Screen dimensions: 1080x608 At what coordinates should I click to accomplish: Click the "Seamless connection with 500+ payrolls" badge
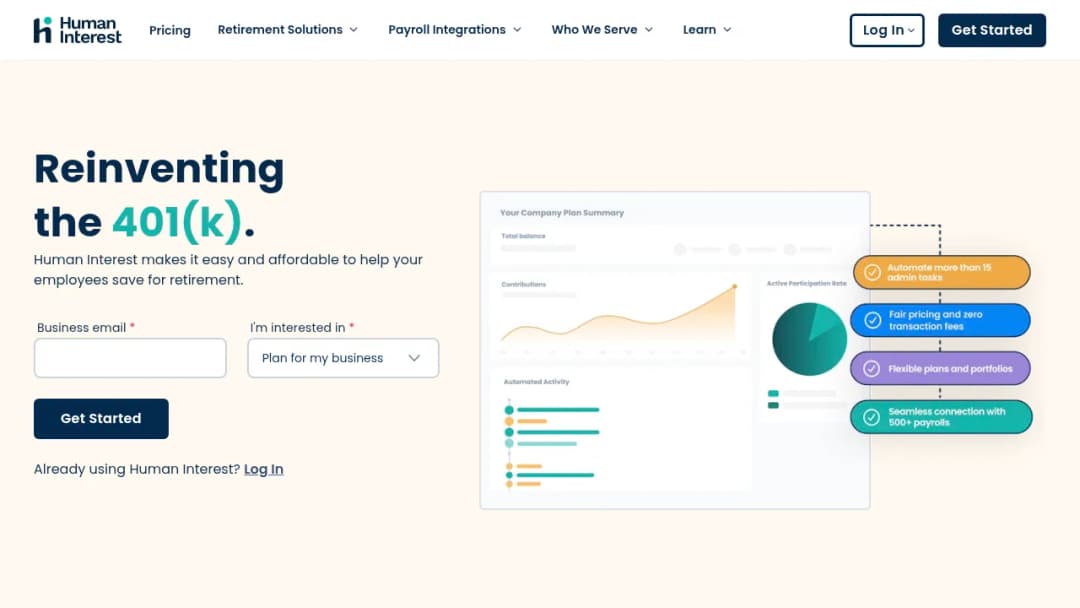click(941, 417)
